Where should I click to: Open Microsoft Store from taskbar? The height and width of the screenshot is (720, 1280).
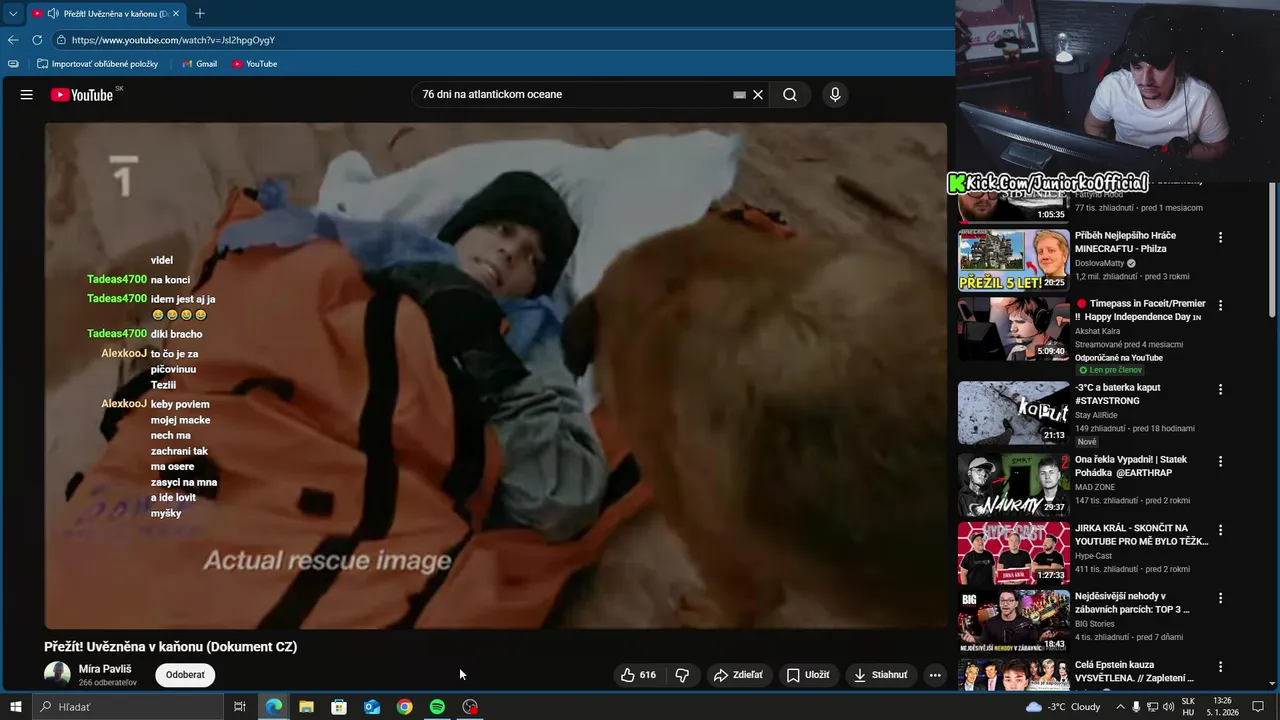coord(339,707)
